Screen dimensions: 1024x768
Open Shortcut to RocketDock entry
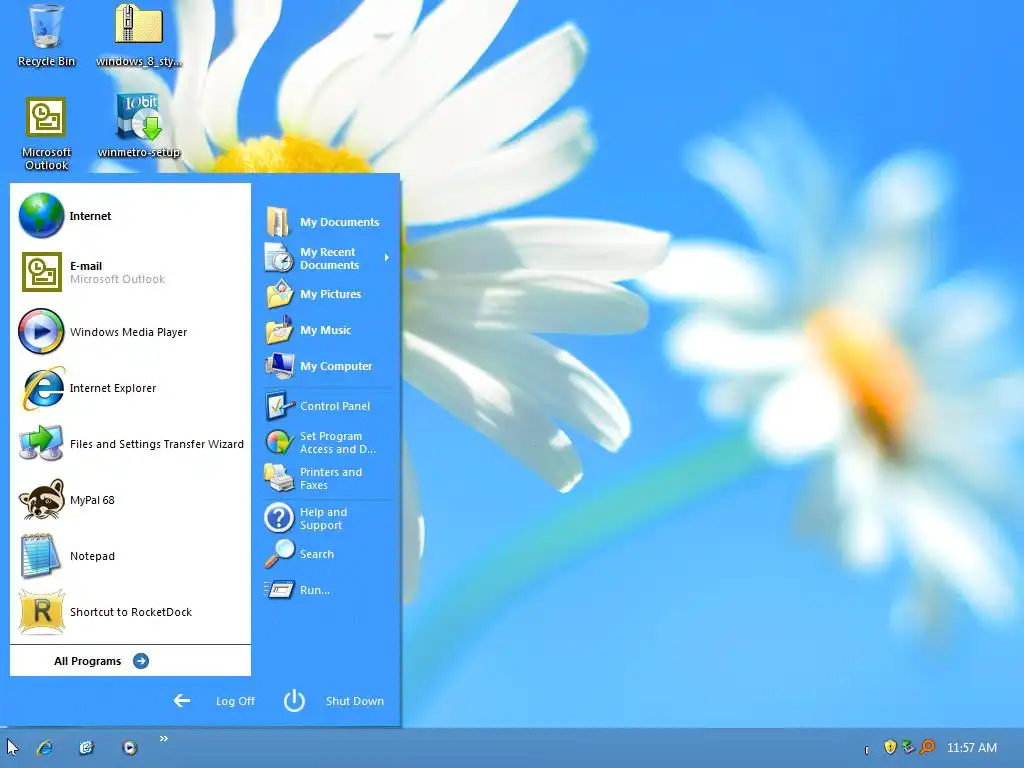pos(131,612)
